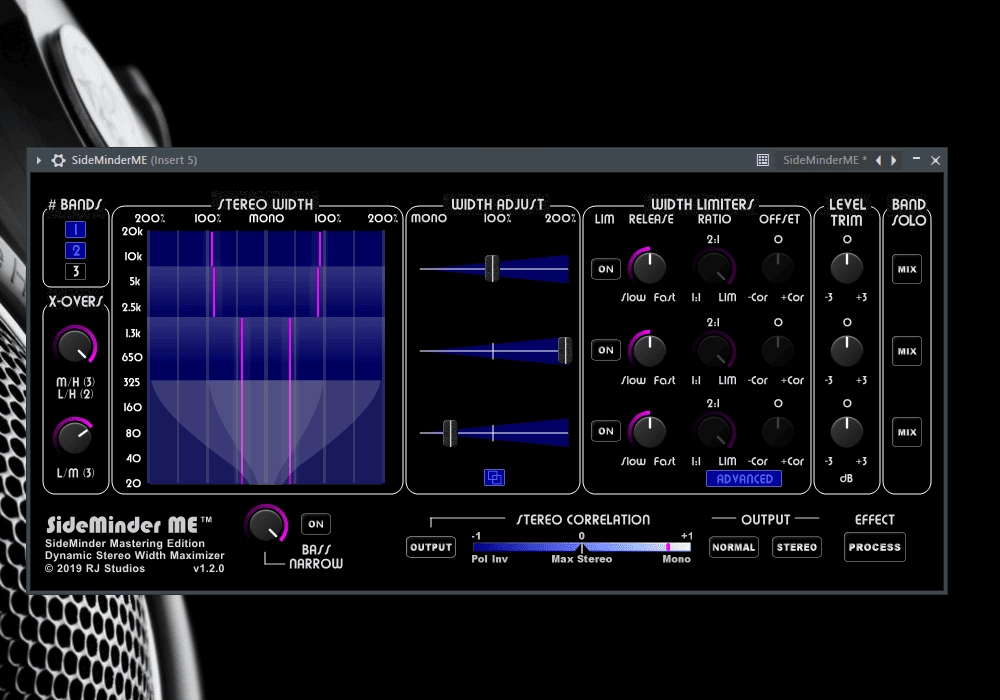Click the STEREO output mode button
This screenshot has height=700, width=1000.
coord(797,547)
